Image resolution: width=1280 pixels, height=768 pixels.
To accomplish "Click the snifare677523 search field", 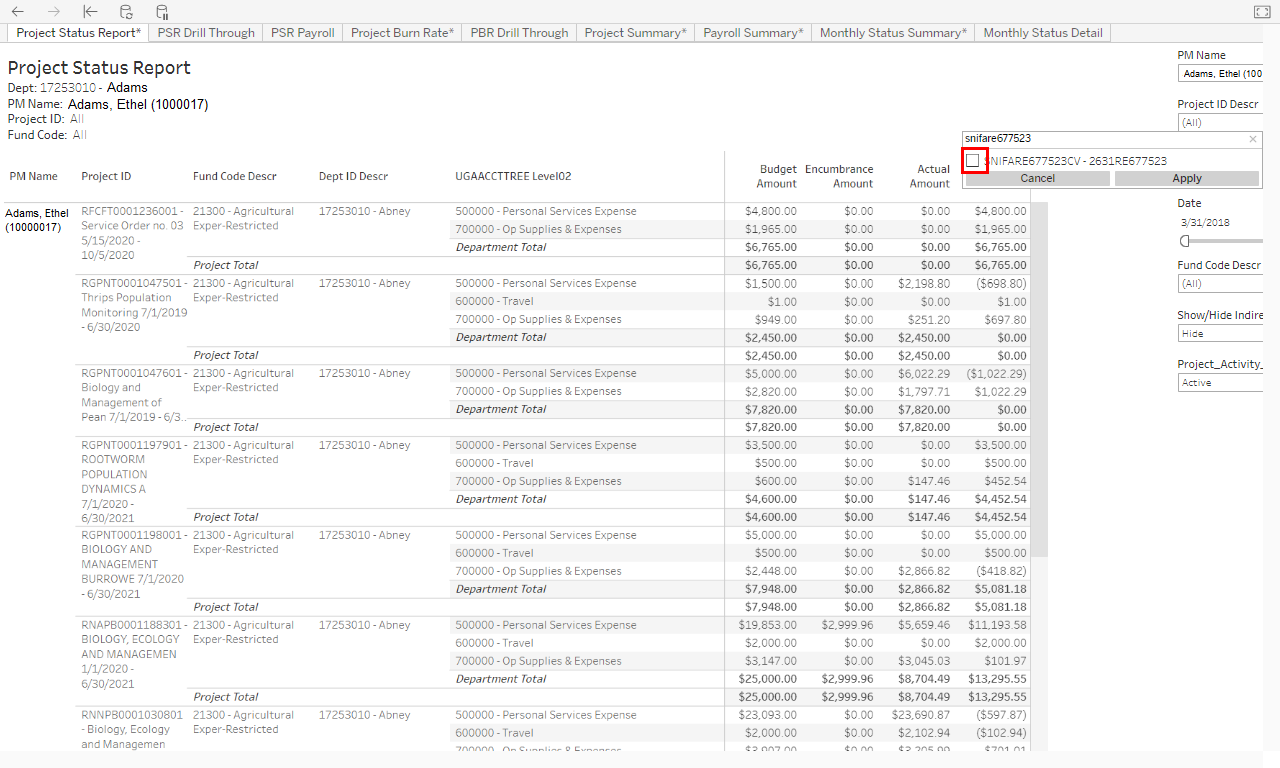I will click(x=1103, y=139).
